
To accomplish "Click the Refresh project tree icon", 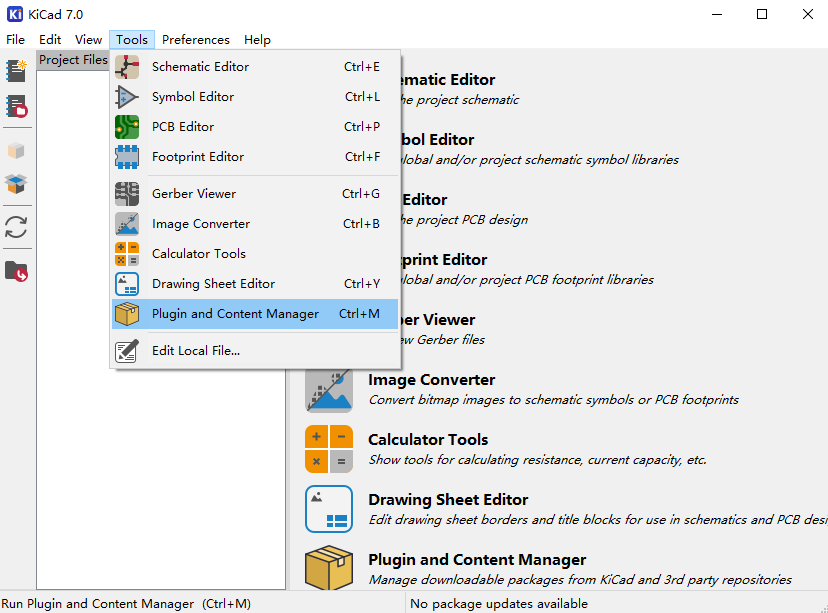I will [x=16, y=228].
